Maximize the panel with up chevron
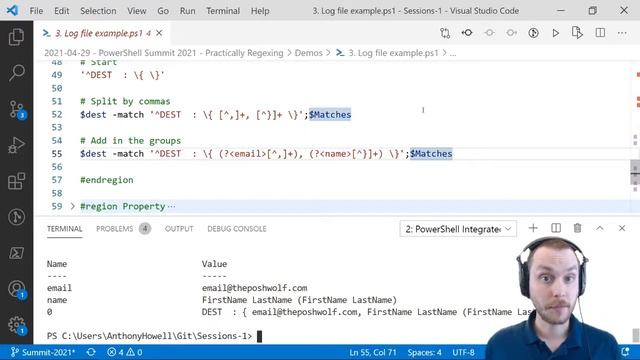 [600, 228]
